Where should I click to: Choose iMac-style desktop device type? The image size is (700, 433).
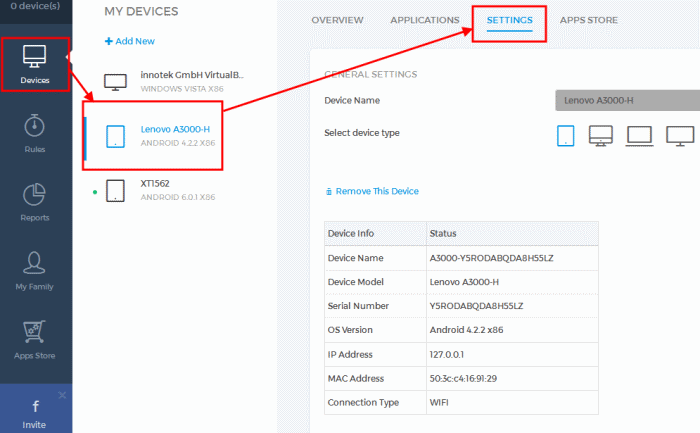(x=600, y=136)
